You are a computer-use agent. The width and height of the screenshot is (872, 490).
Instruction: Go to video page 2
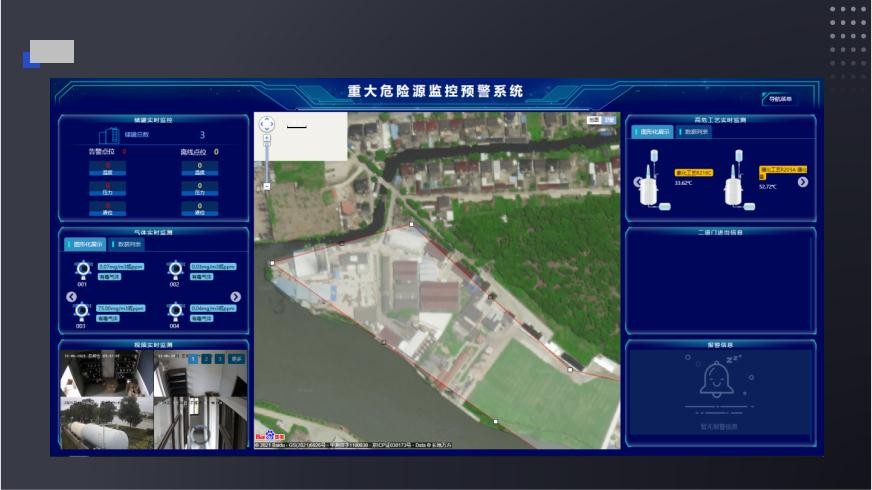point(206,359)
